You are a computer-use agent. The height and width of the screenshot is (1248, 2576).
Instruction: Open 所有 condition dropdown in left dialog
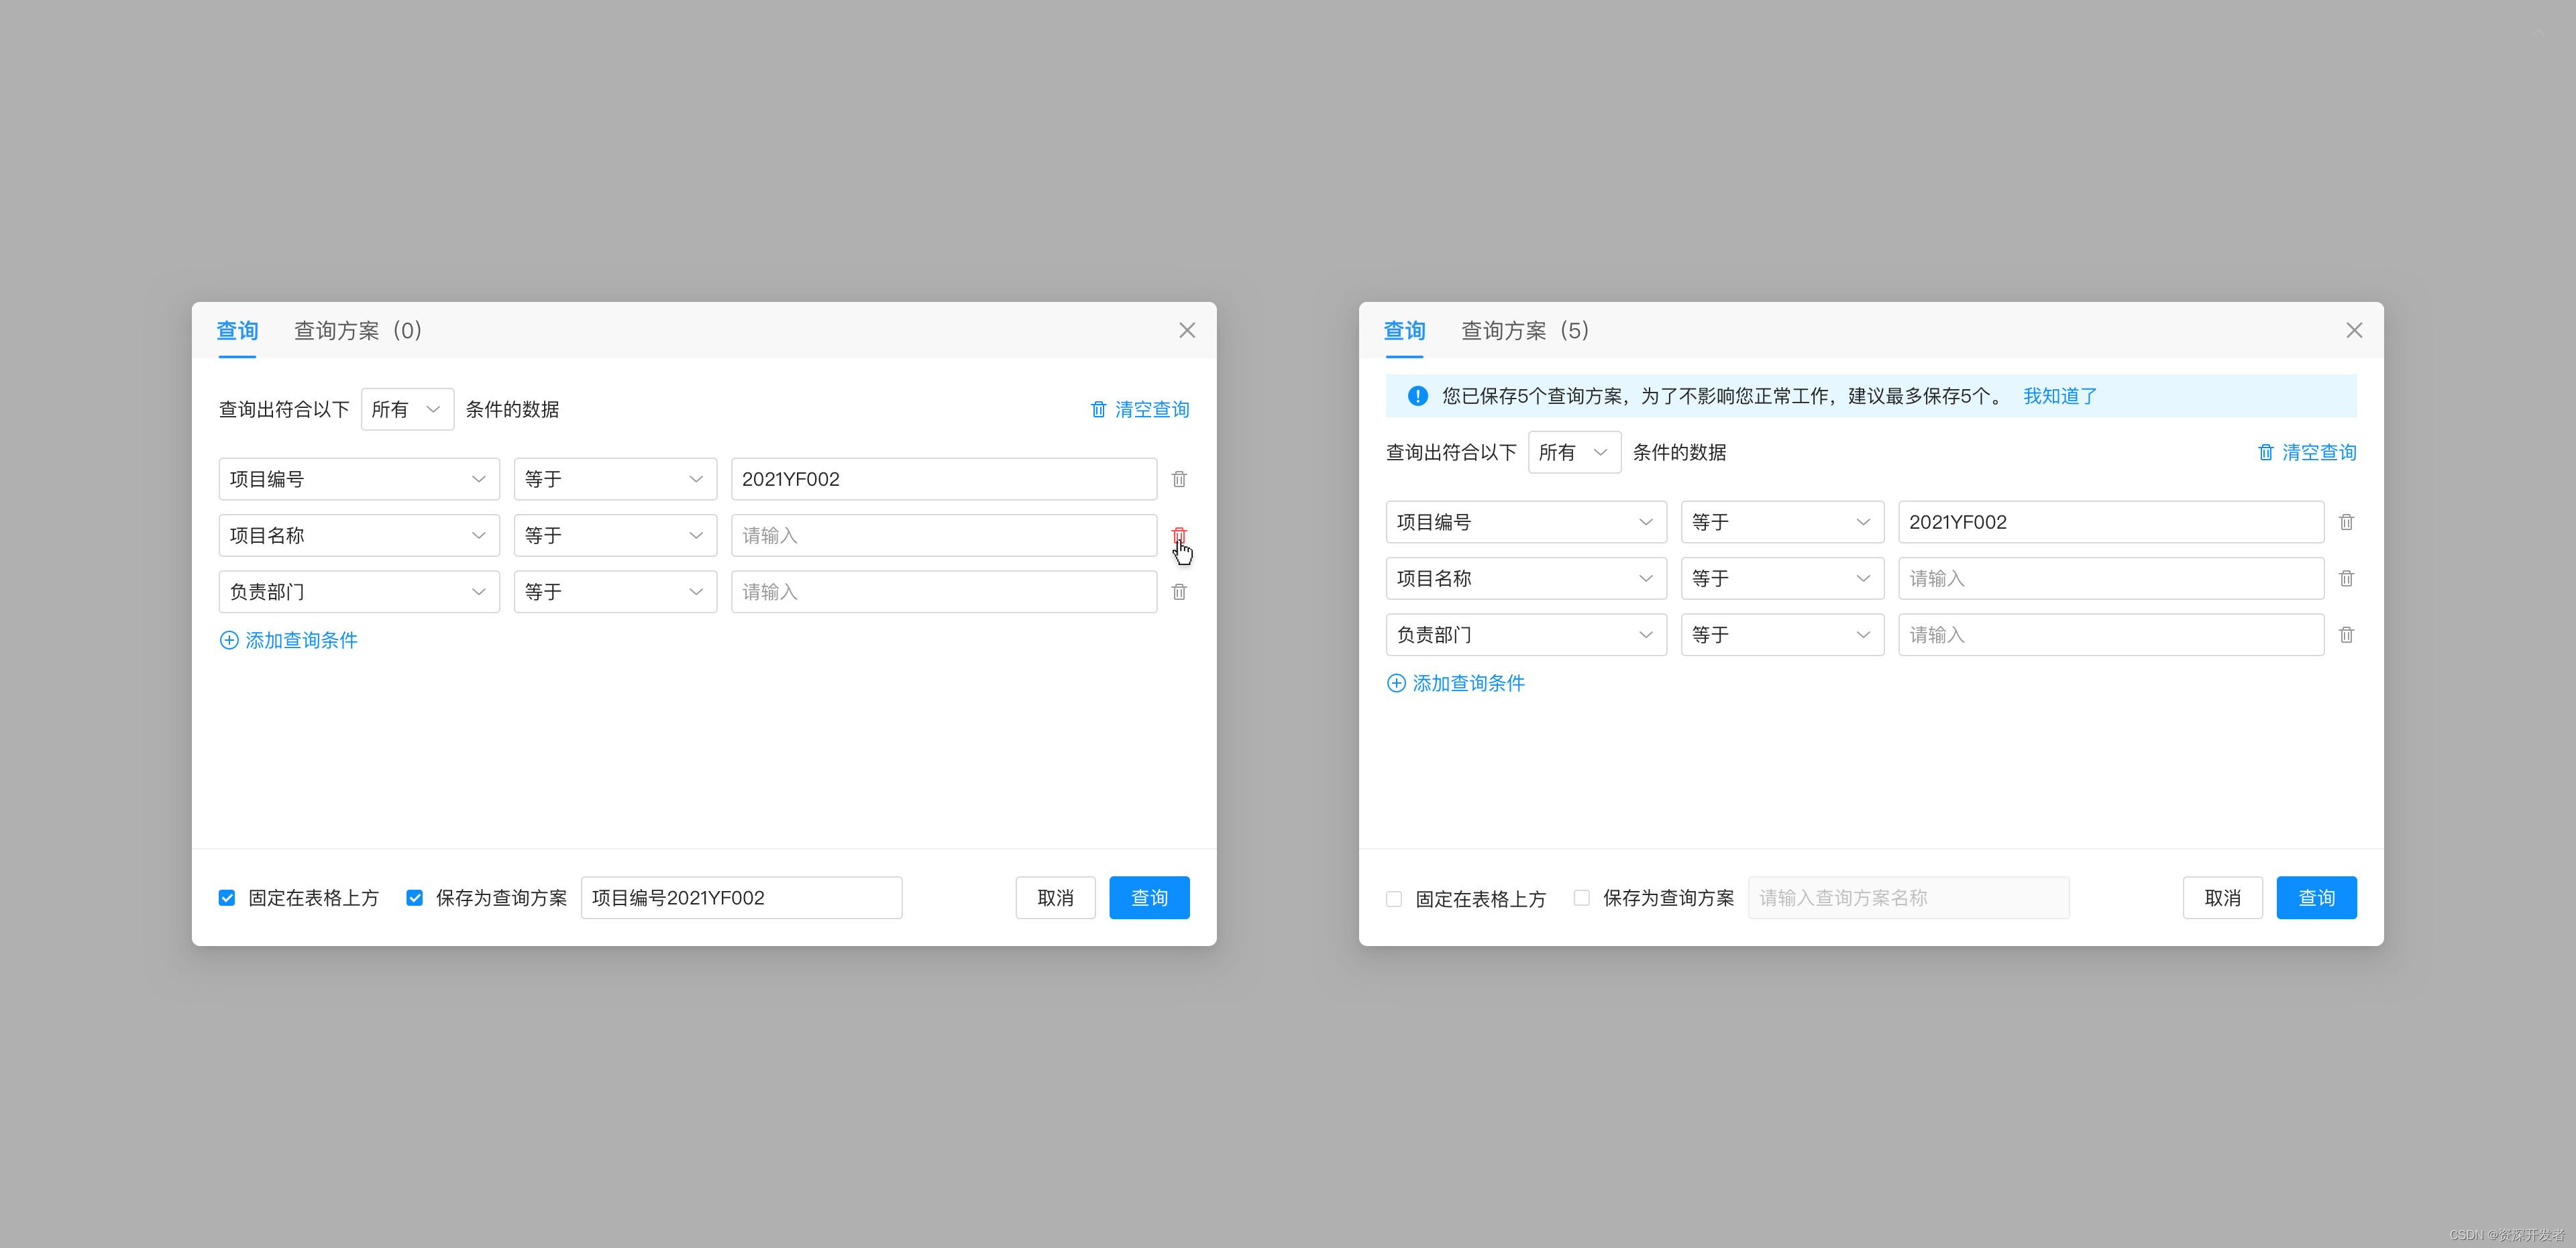(x=407, y=409)
